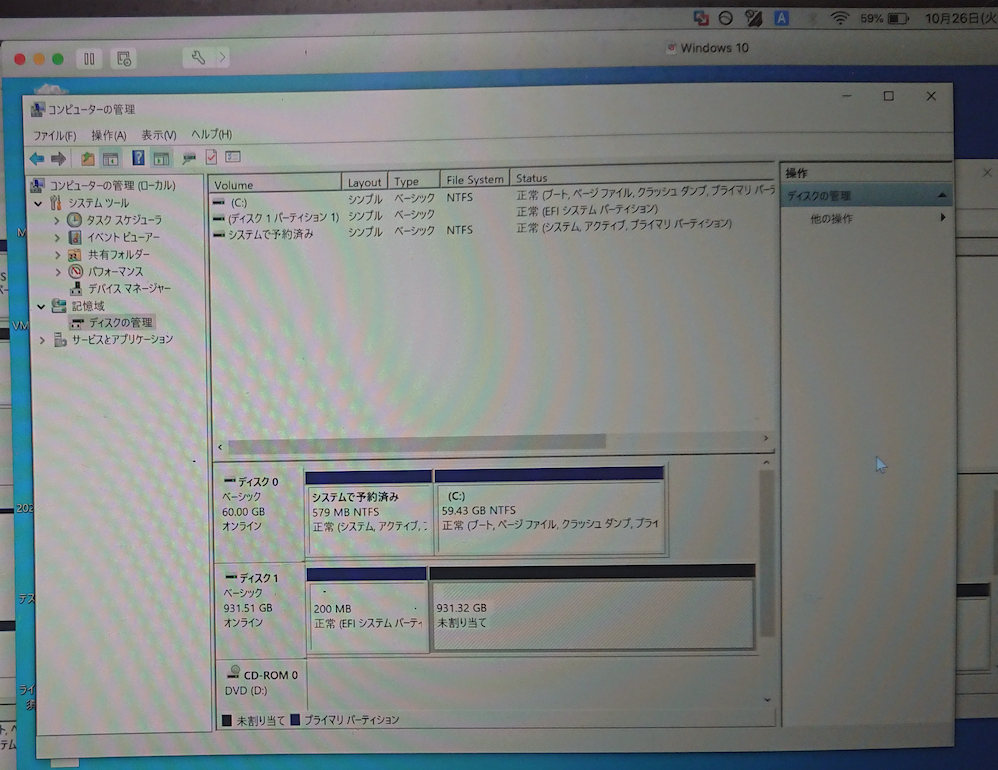Select ディスクの管理 in the tree

(120, 323)
